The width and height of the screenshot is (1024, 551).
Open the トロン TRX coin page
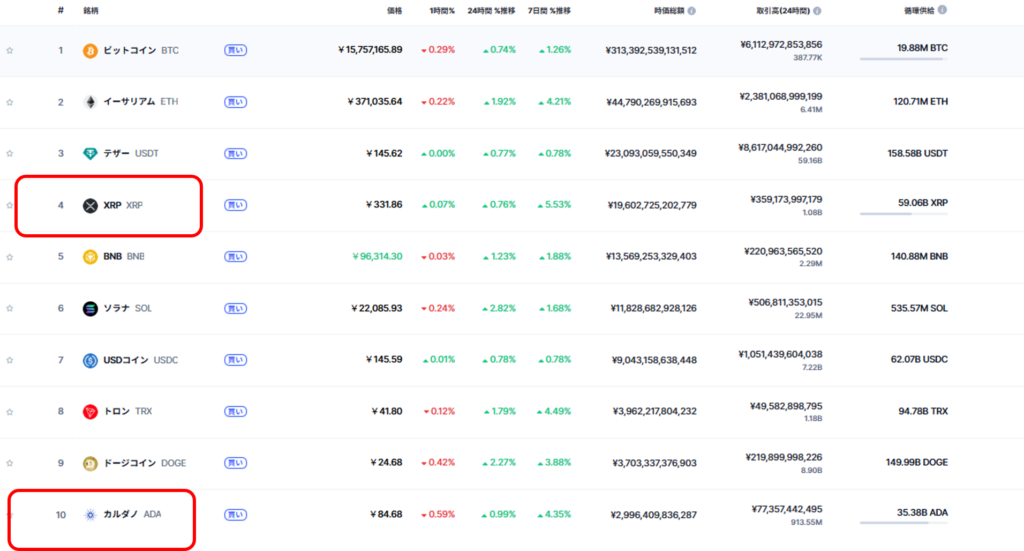127,411
